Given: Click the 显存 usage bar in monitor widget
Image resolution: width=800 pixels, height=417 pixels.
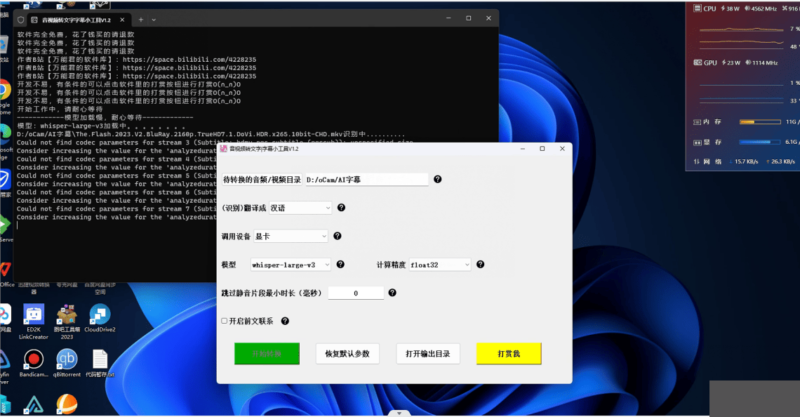Looking at the screenshot, I should coord(760,142).
